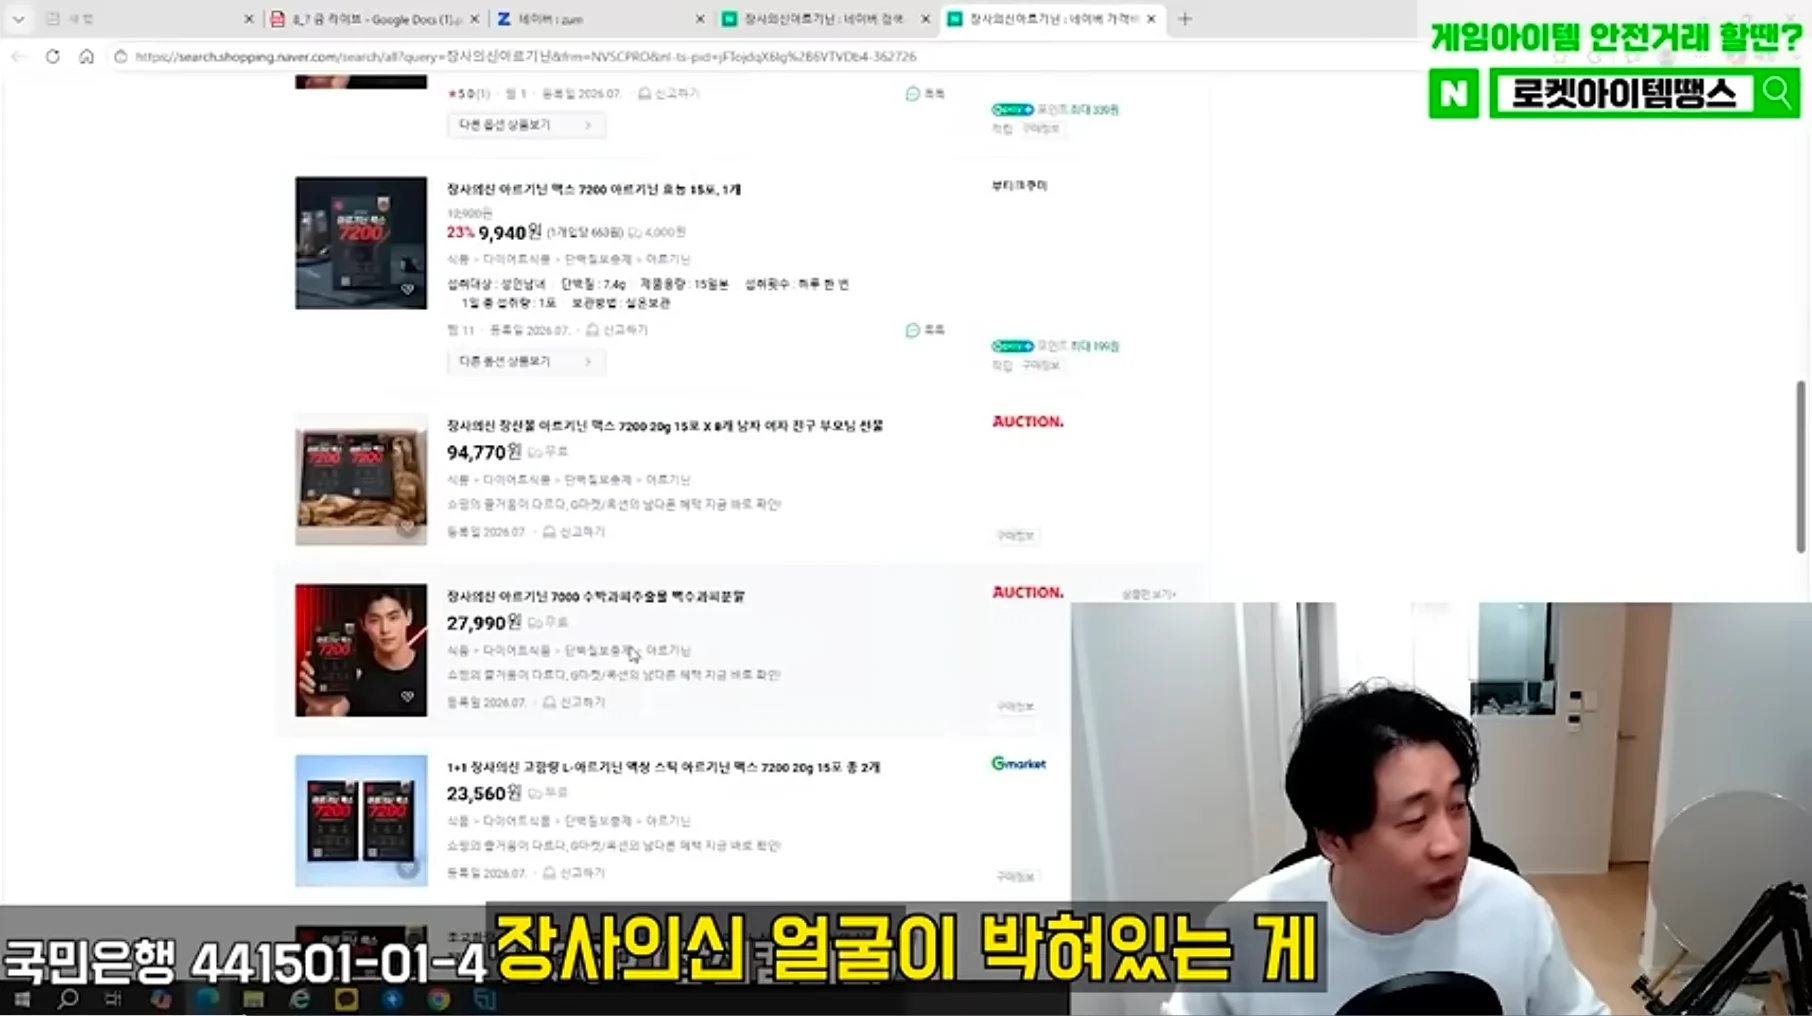The width and height of the screenshot is (1812, 1016).
Task: Open the Auction seller logo for 94,770원 item
Action: (1027, 422)
